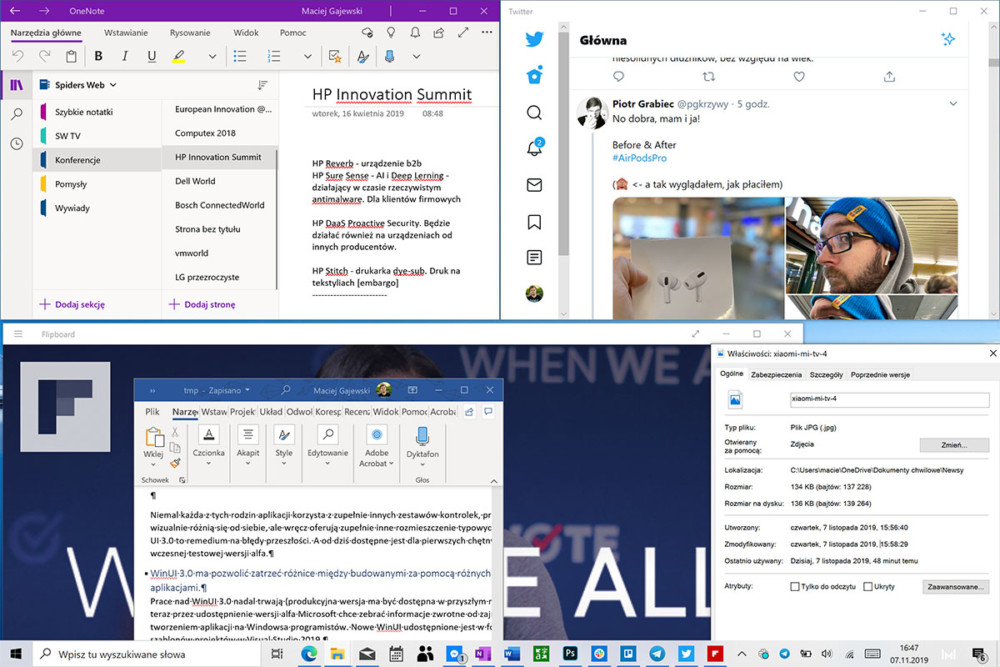Share the OneNote page
The height and width of the screenshot is (667, 1000).
[439, 33]
